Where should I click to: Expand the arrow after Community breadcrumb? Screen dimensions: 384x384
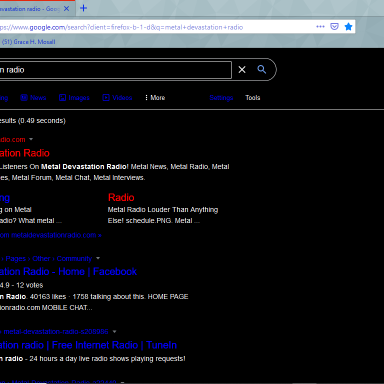[98, 258]
